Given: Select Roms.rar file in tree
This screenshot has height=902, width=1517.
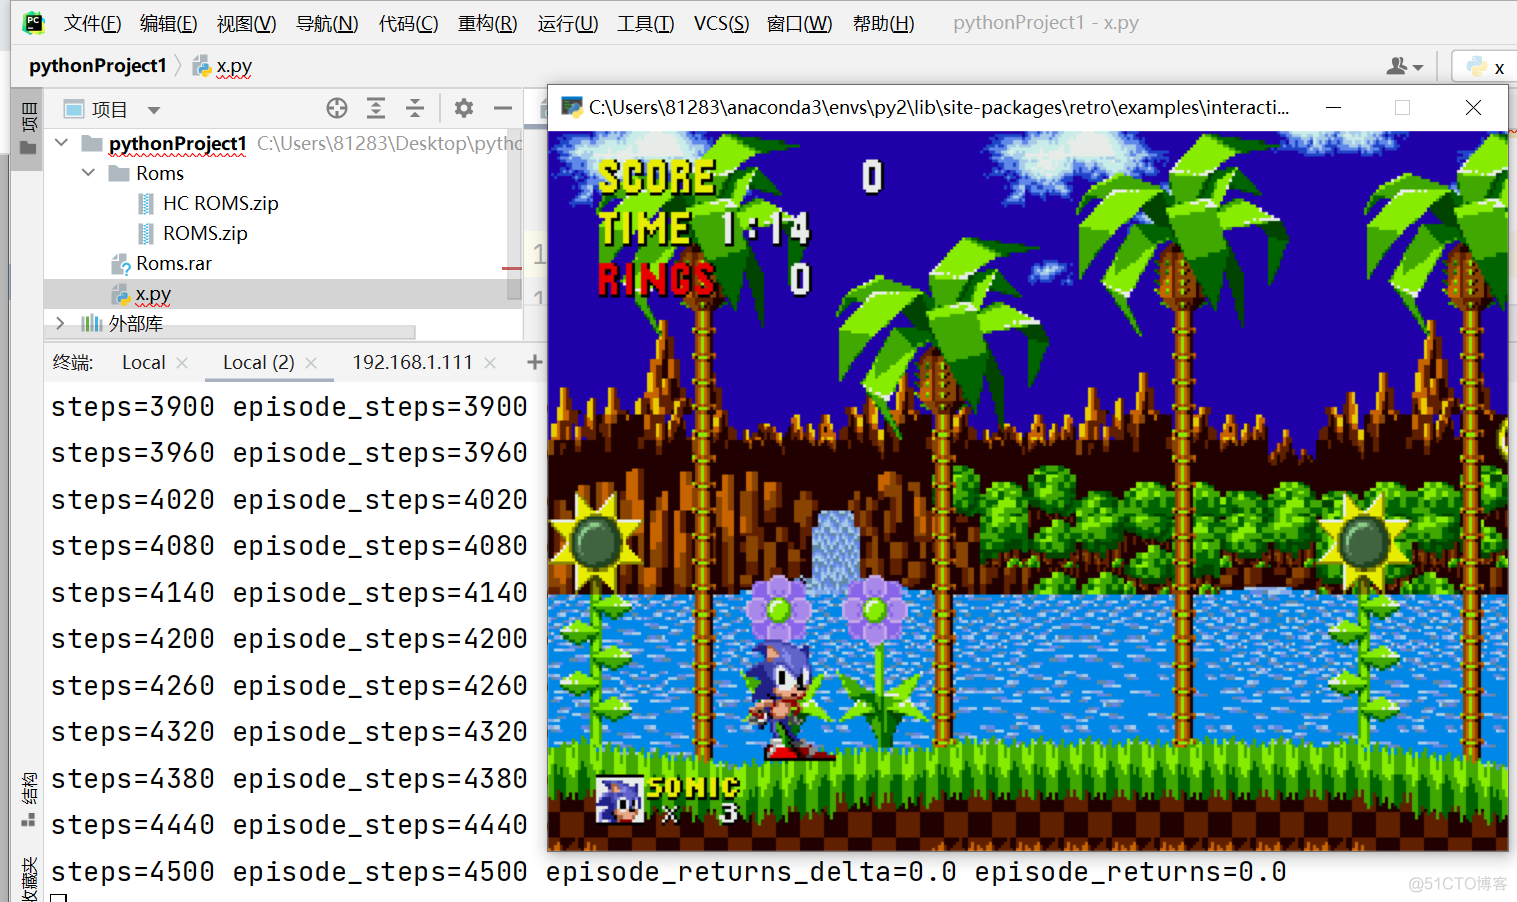Looking at the screenshot, I should pyautogui.click(x=174, y=263).
